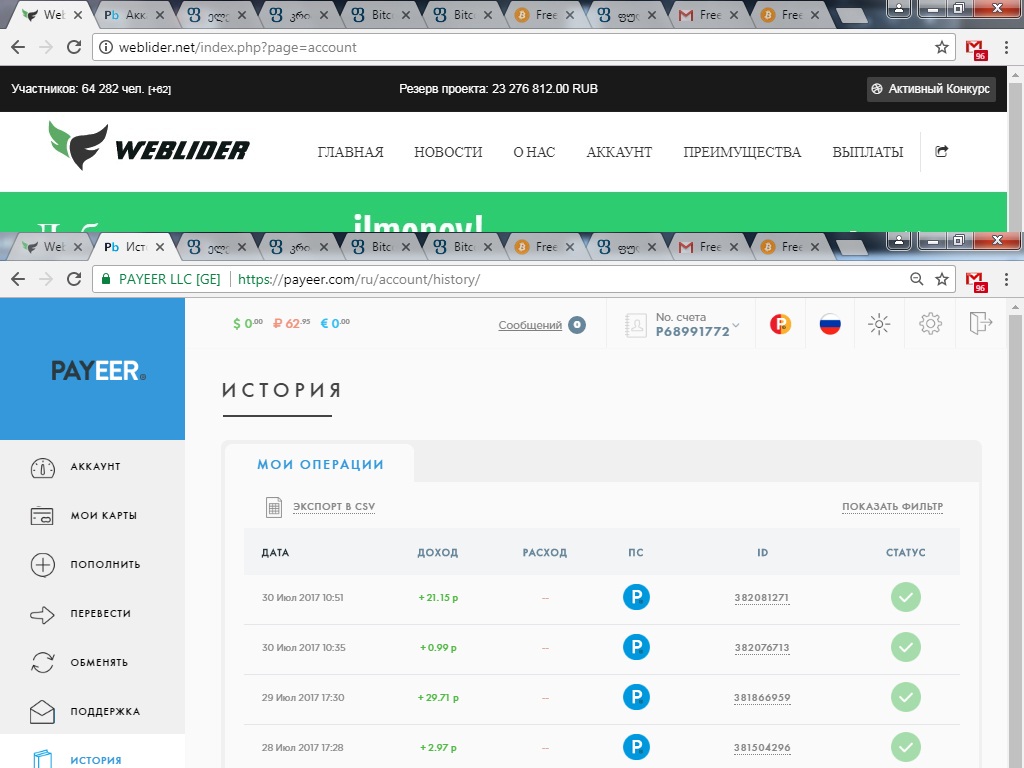Select the Мои операции tab

[x=320, y=465]
